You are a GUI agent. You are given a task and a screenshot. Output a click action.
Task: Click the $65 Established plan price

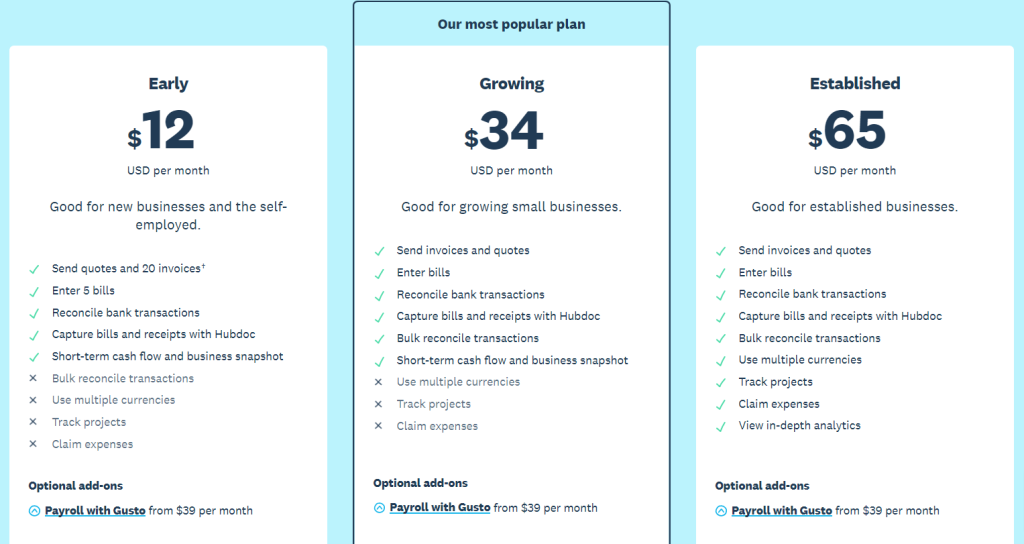click(x=847, y=131)
